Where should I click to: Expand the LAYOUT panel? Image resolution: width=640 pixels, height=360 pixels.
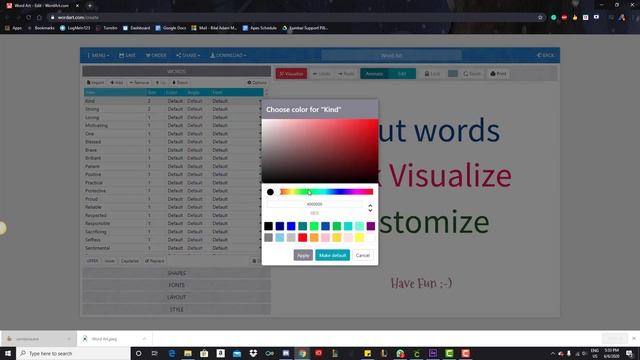(x=176, y=297)
